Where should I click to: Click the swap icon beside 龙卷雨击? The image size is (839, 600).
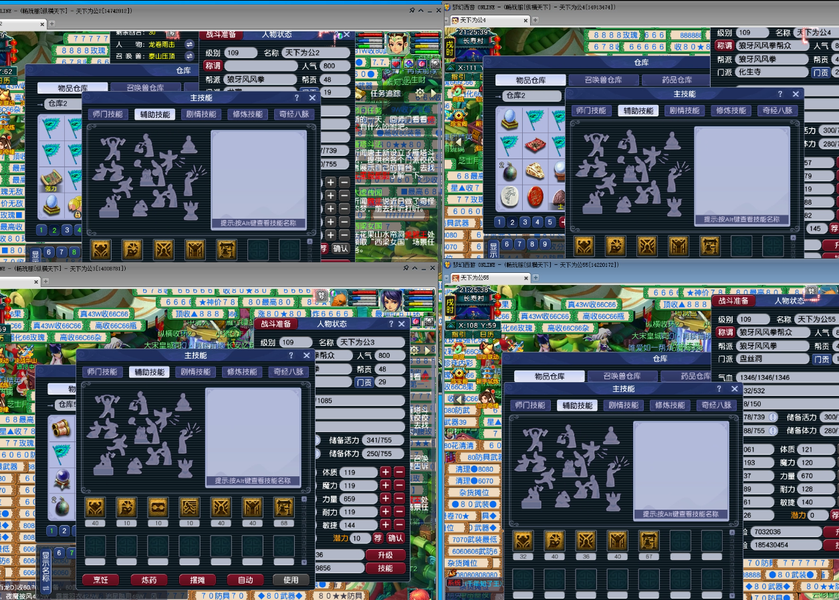189,44
